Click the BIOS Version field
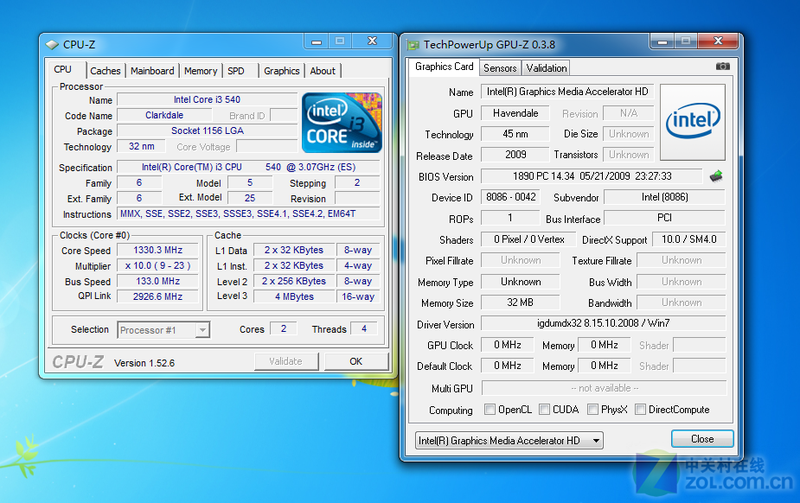The width and height of the screenshot is (800, 503). (x=592, y=177)
